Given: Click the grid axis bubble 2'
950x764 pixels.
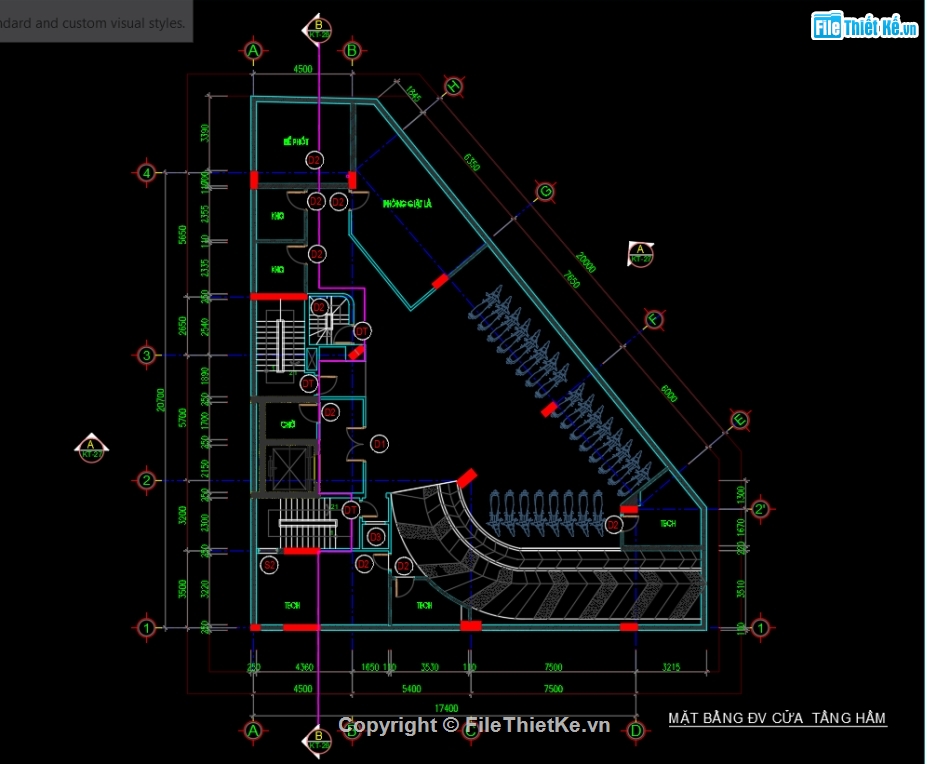Looking at the screenshot, I should [760, 509].
